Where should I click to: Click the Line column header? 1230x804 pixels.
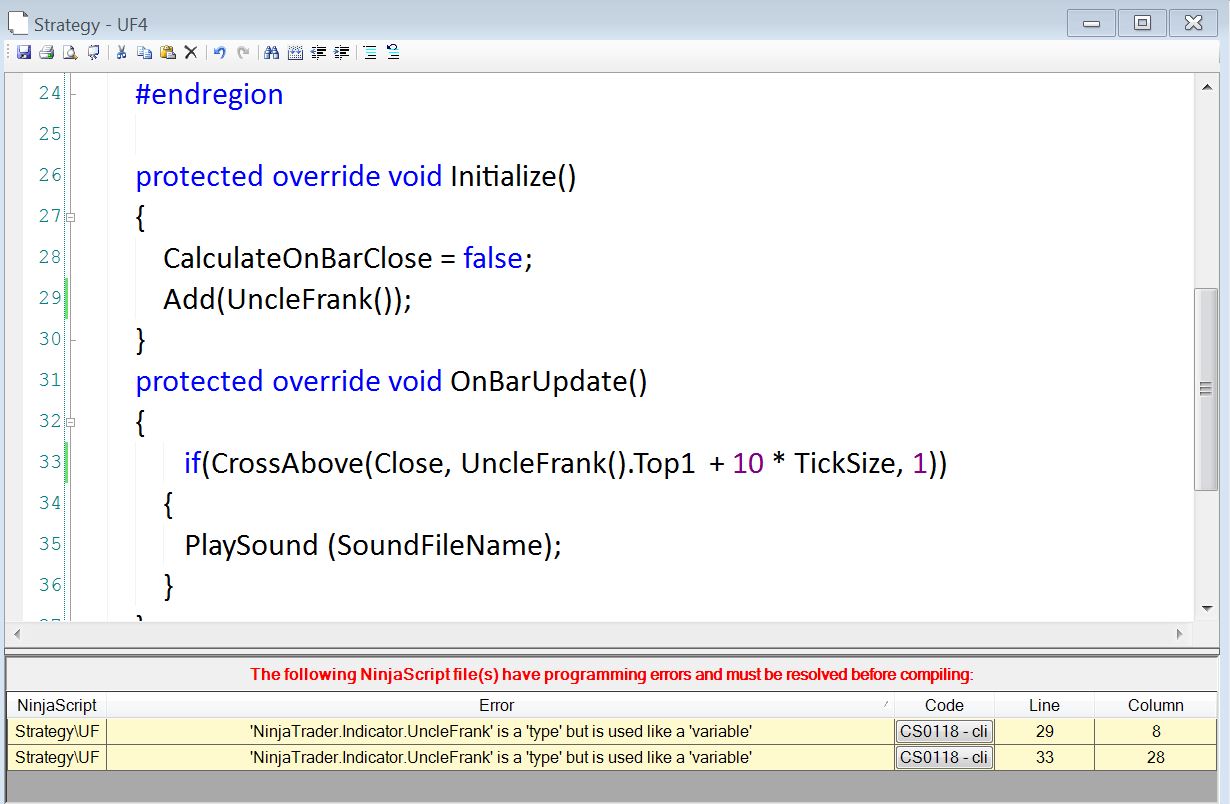[x=1044, y=705]
